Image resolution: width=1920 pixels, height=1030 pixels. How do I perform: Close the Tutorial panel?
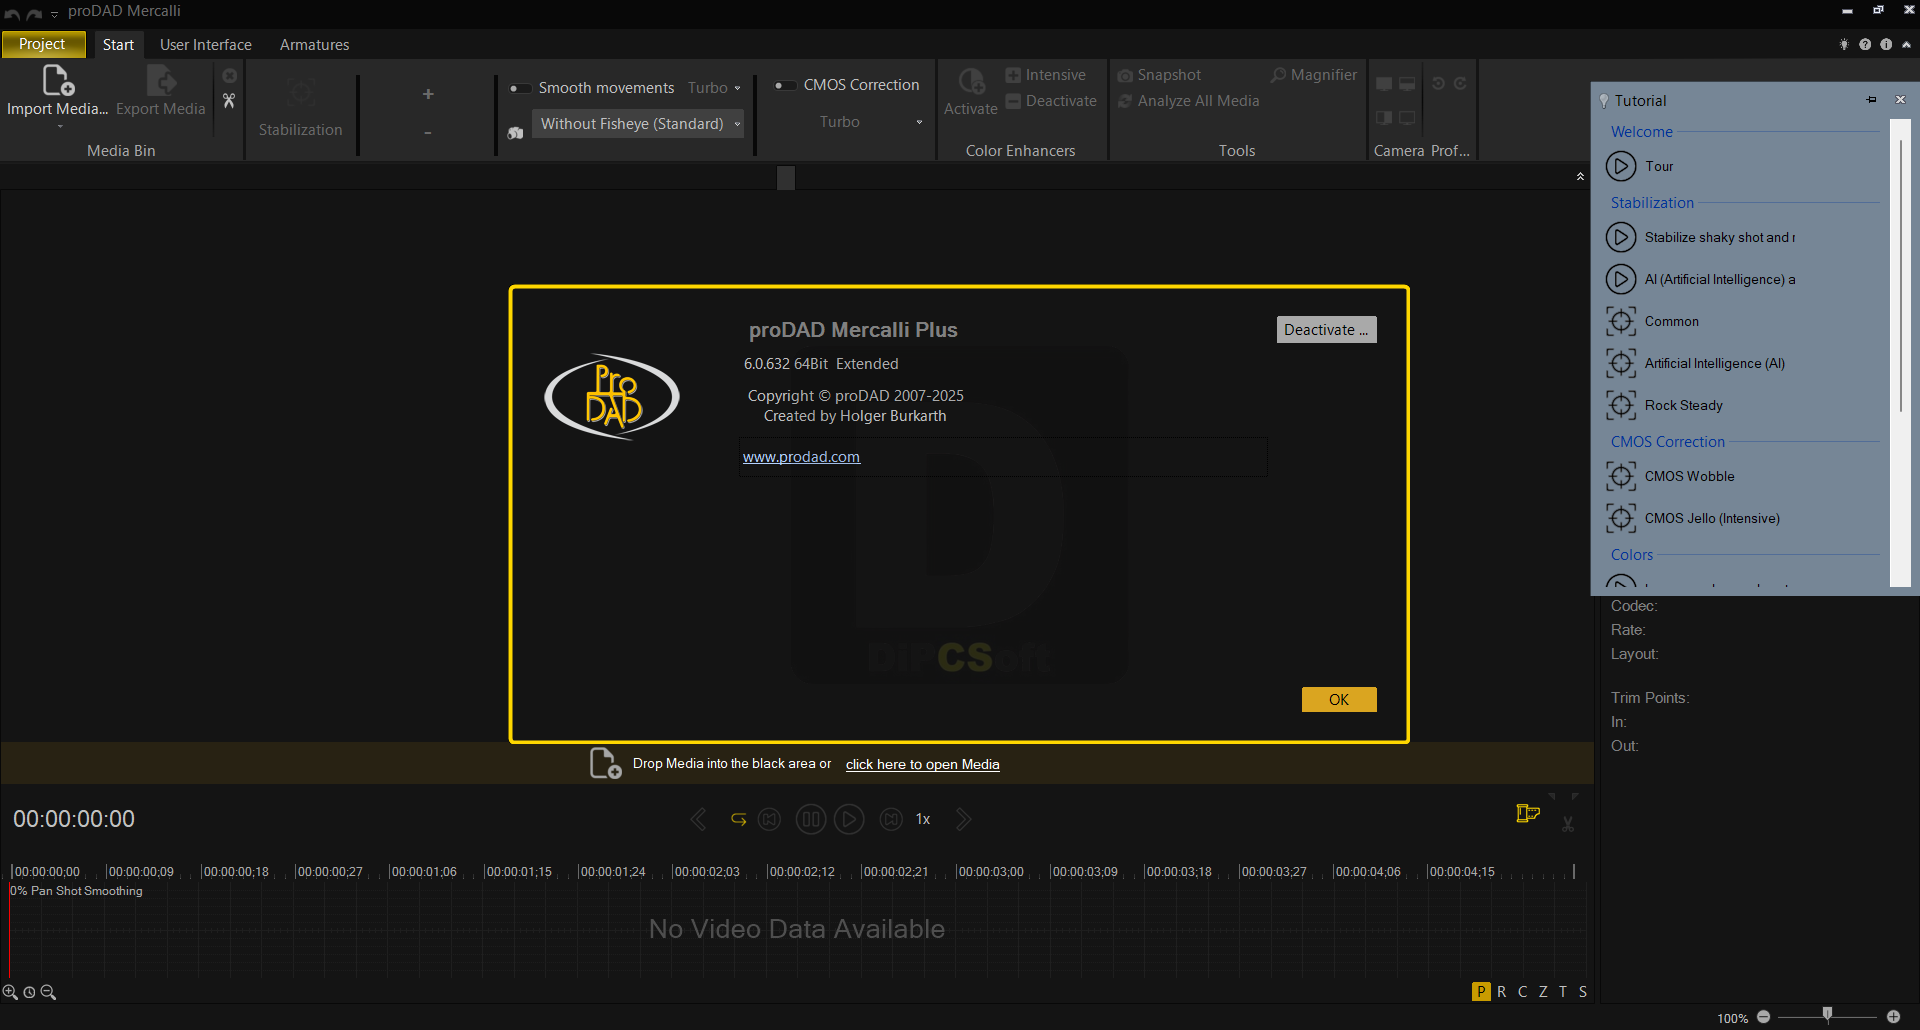tap(1900, 99)
